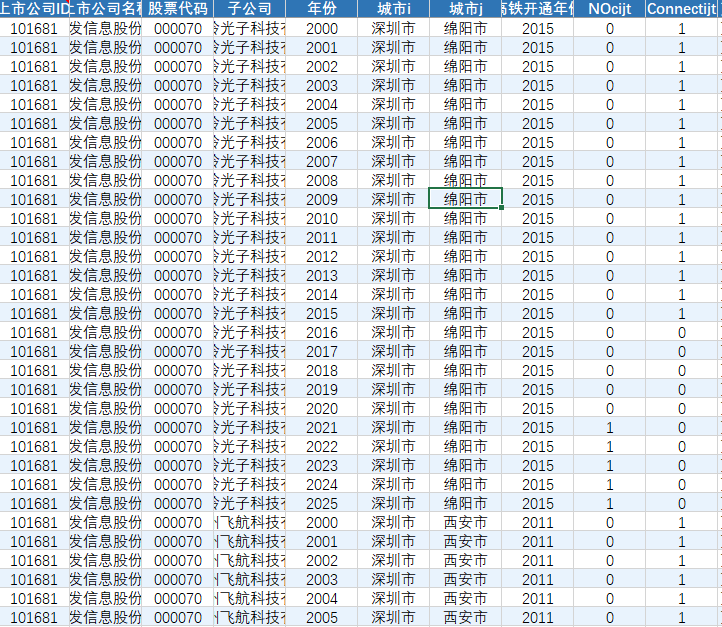This screenshot has width=722, height=627.
Task: Click the 年份 column header
Action: (x=321, y=9)
